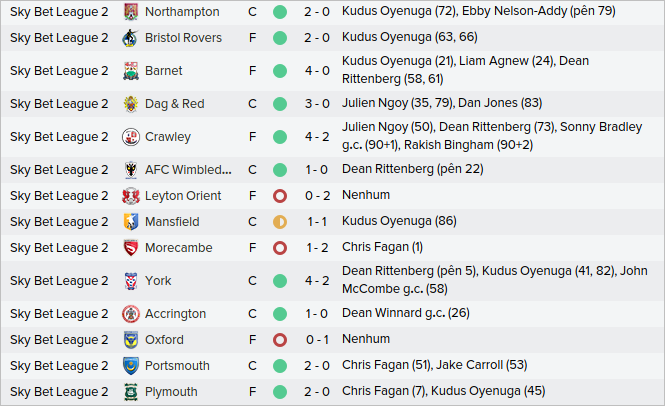This screenshot has width=665, height=406.
Task: Click the Leyton Orient club badge
Action: [x=131, y=196]
